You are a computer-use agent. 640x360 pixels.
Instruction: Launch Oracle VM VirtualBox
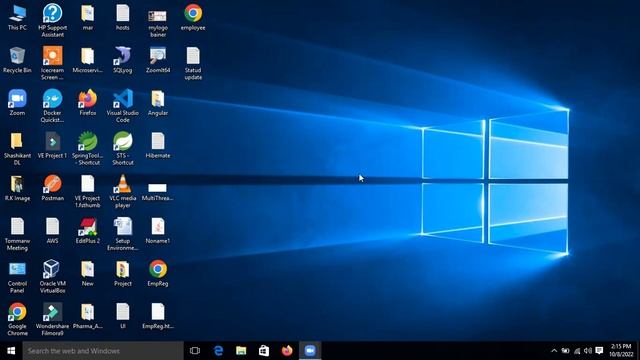click(53, 276)
